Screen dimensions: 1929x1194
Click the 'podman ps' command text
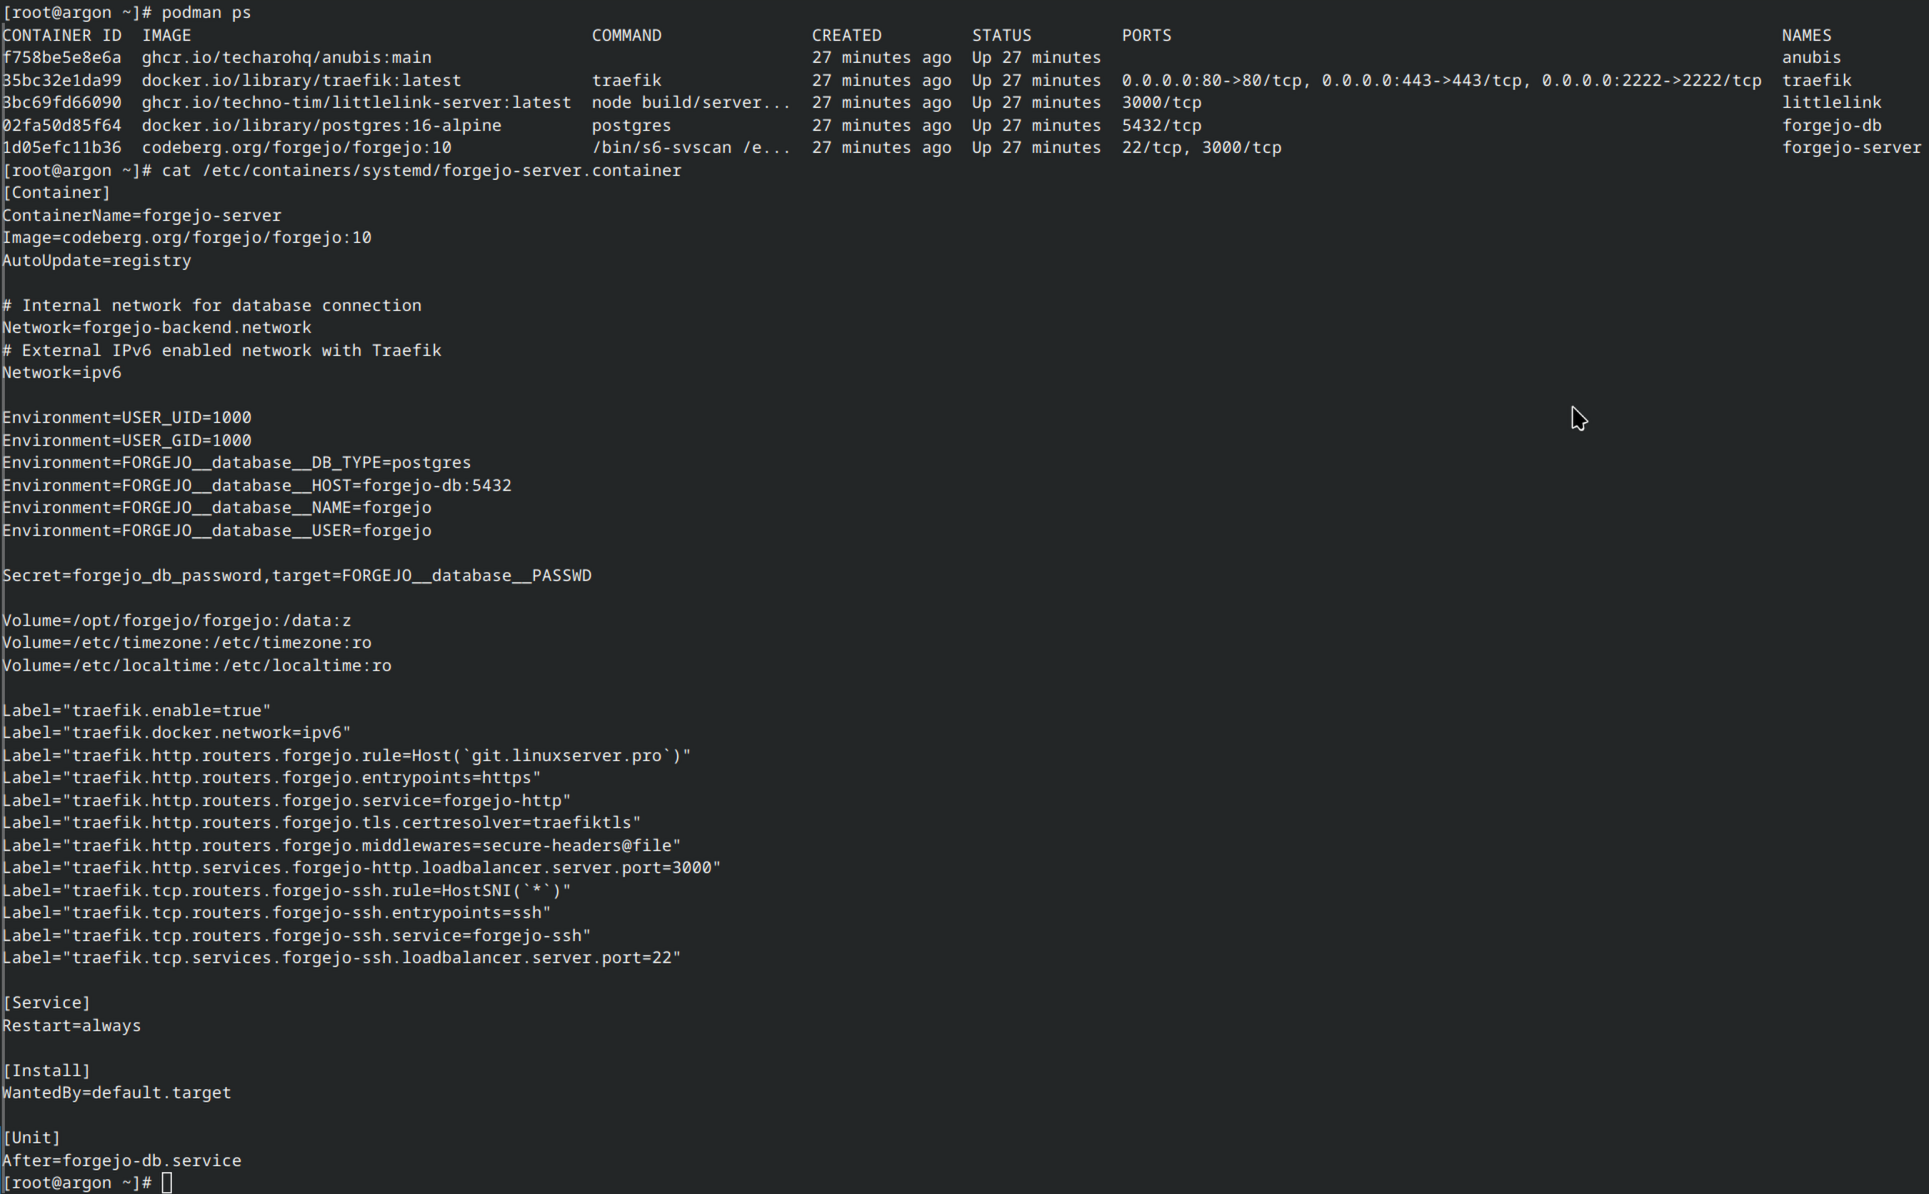[206, 13]
